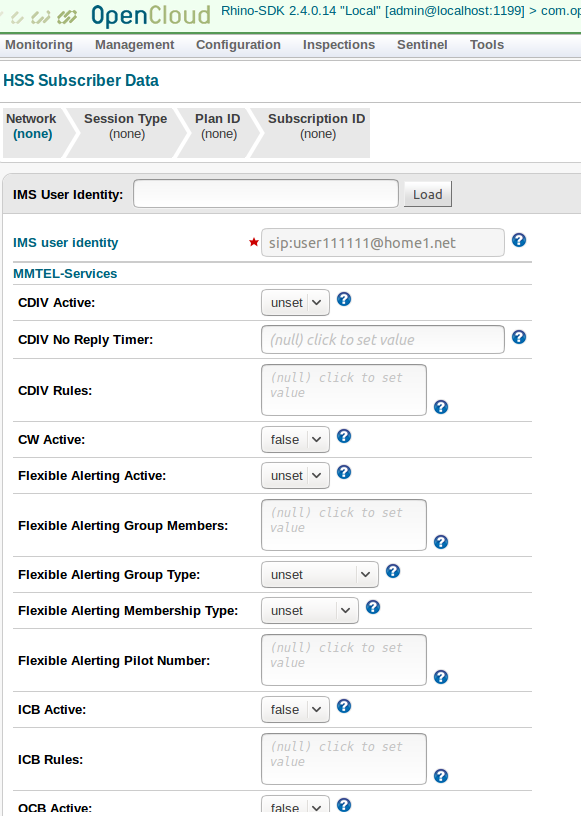Click the help icon next to CW Active

(343, 436)
